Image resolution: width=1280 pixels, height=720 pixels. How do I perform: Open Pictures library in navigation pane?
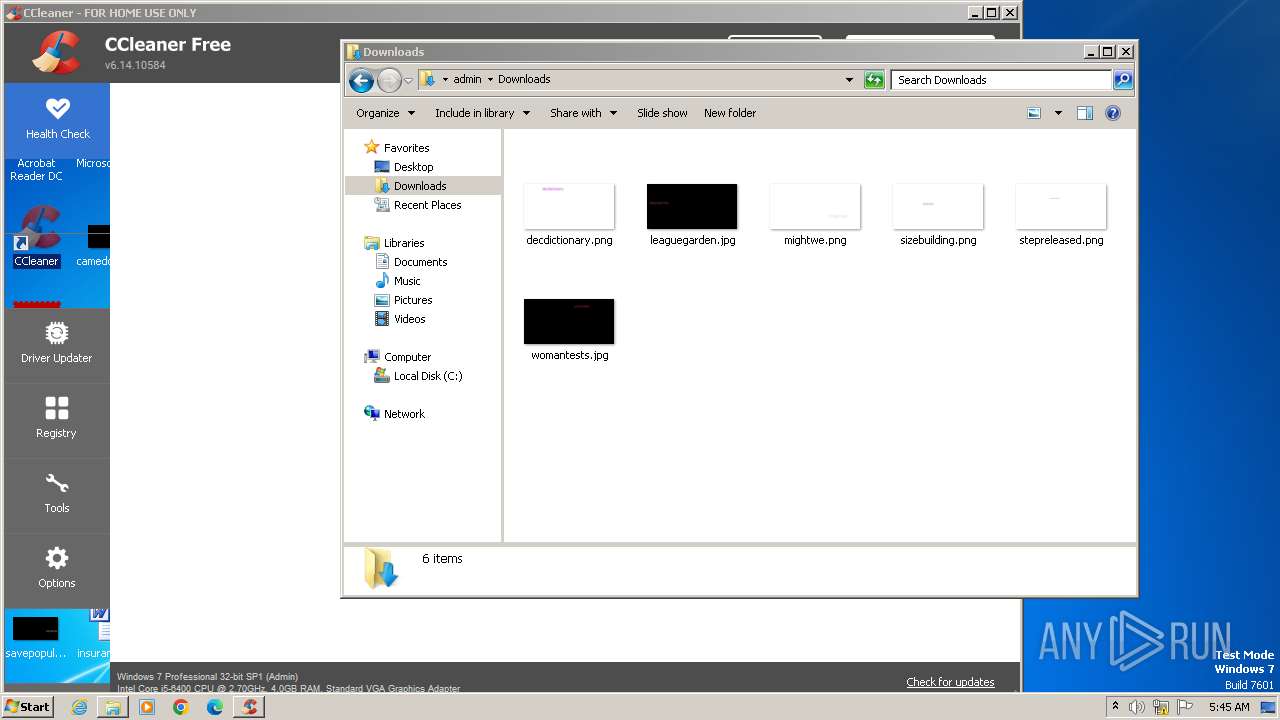click(x=412, y=300)
